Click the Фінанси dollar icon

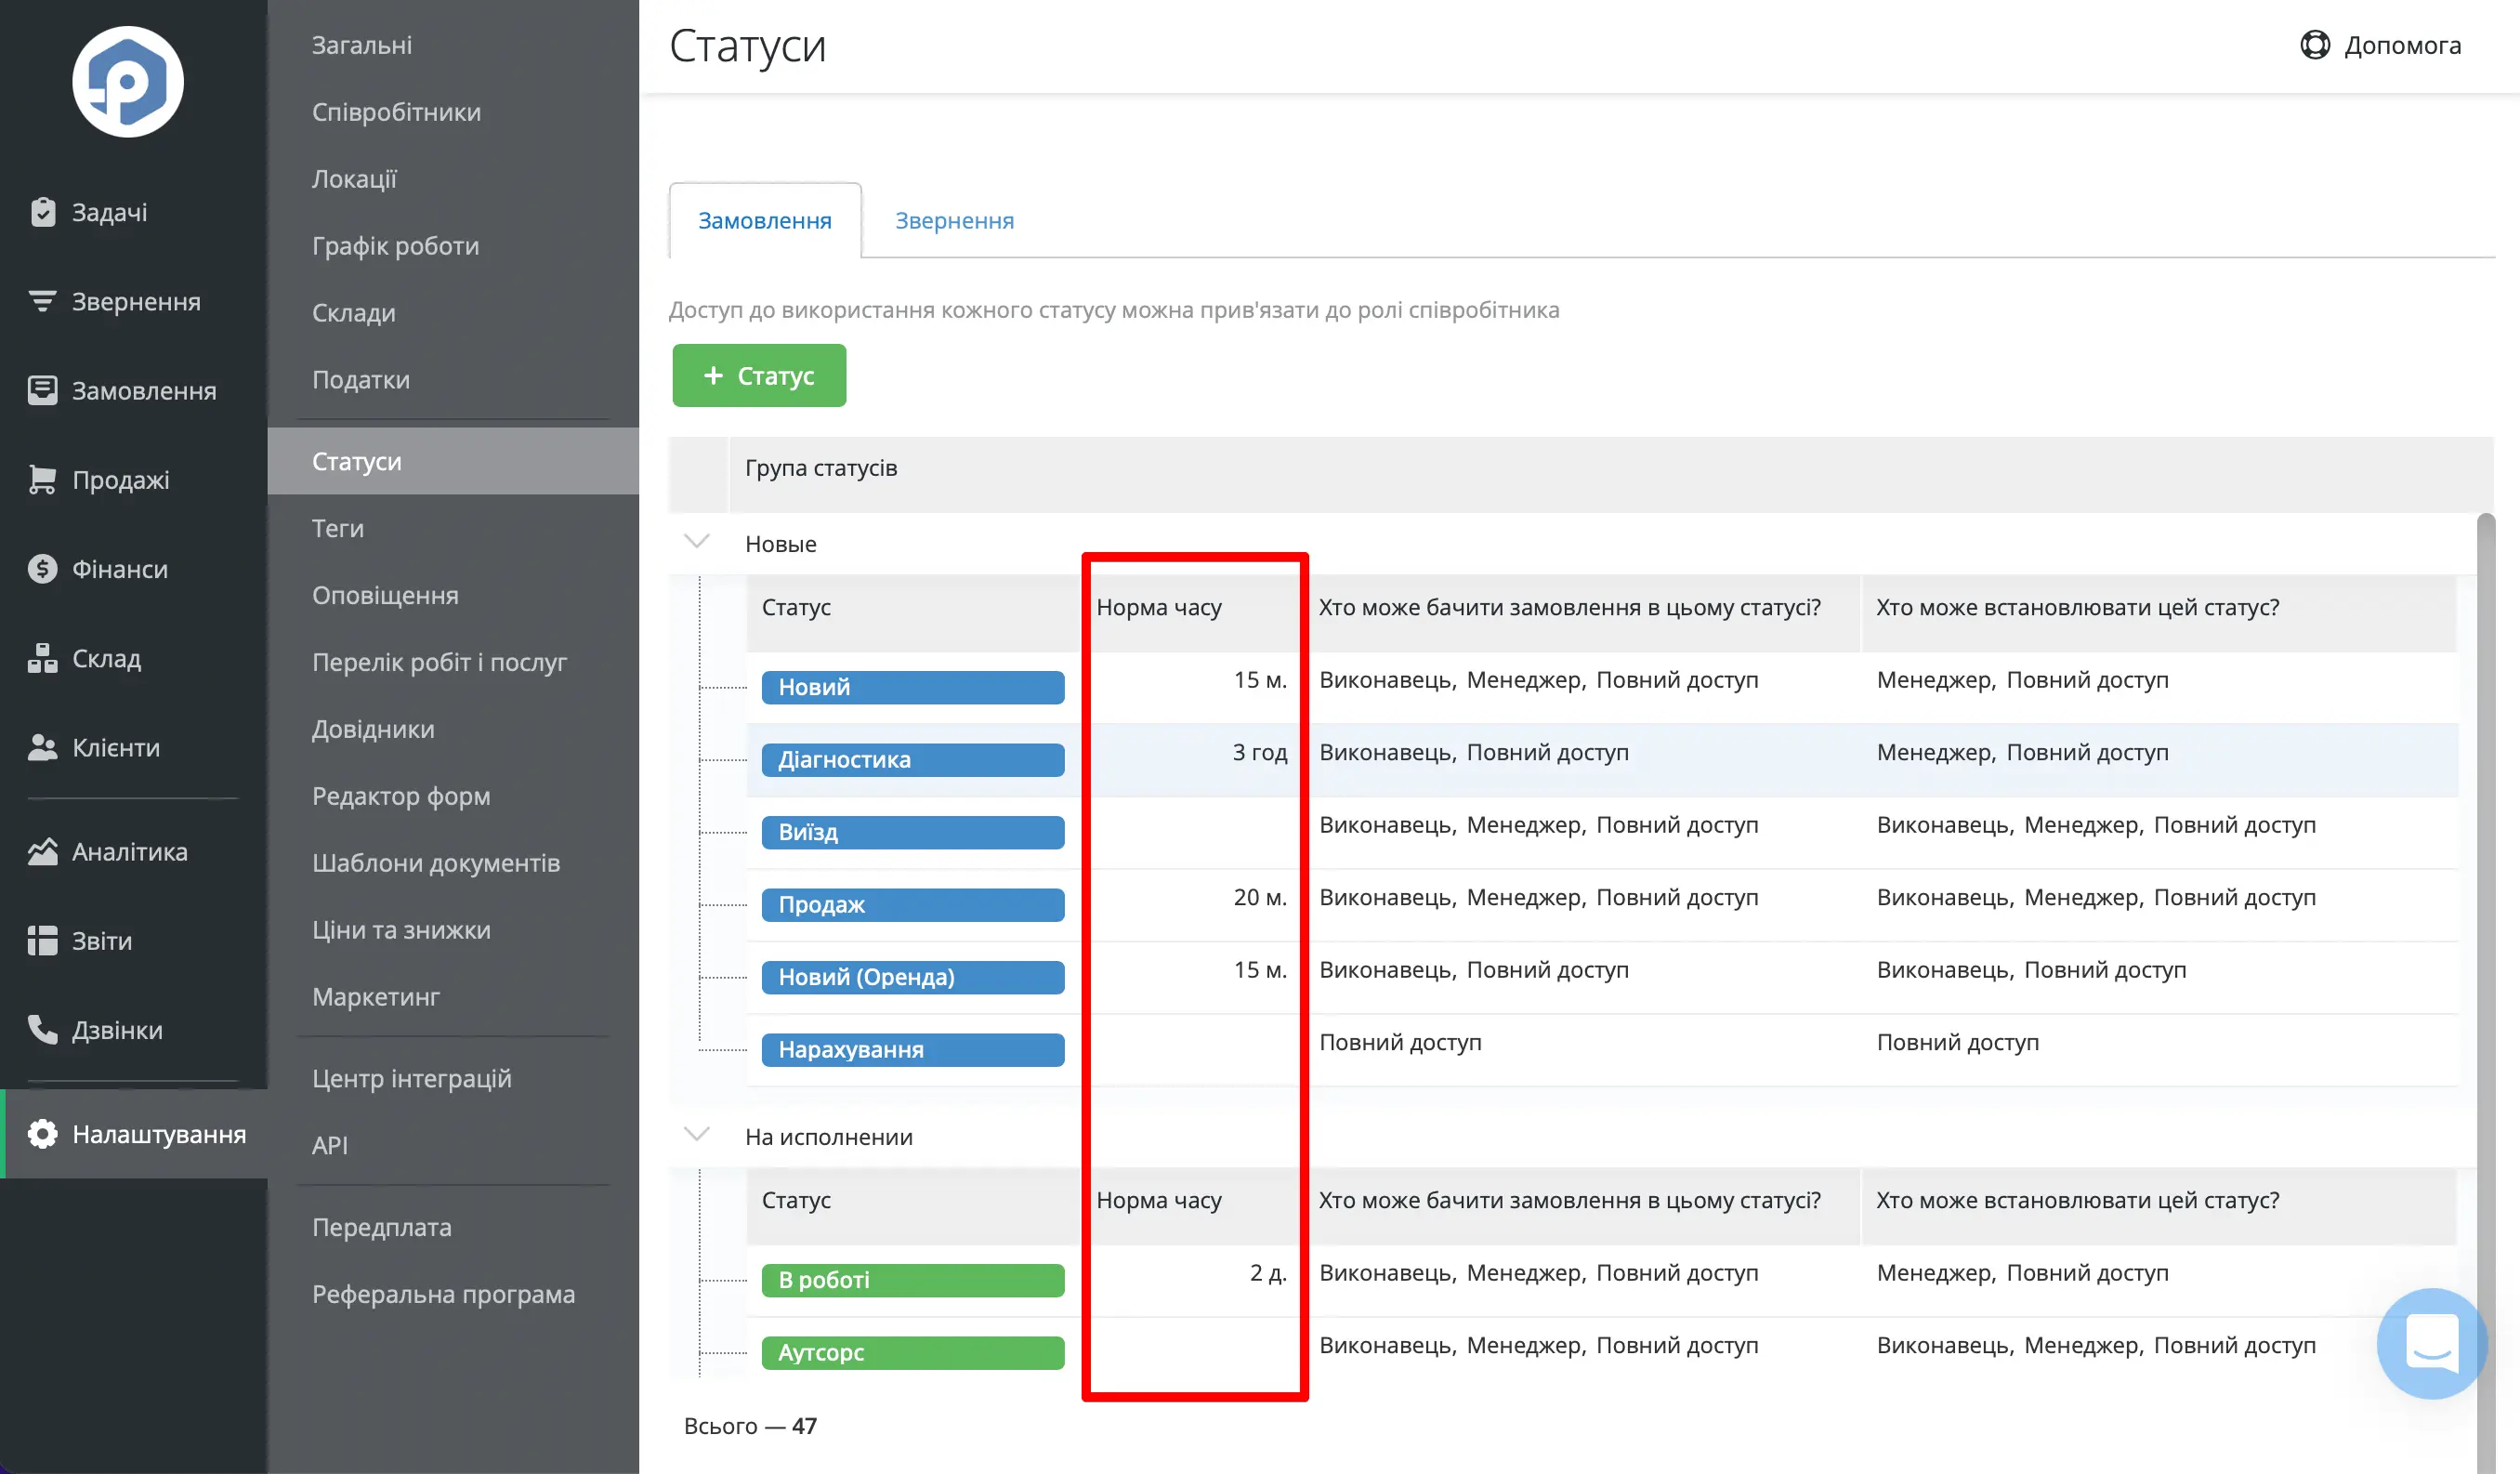pos(42,569)
